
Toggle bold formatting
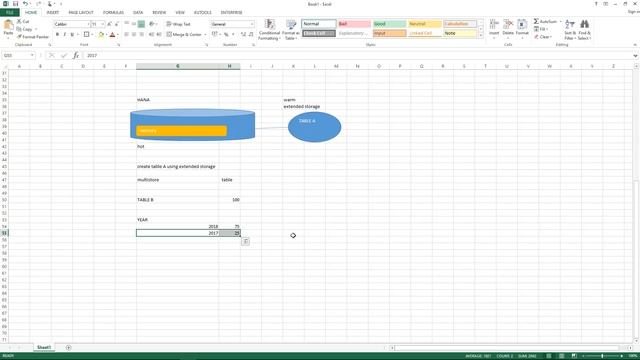(57, 34)
